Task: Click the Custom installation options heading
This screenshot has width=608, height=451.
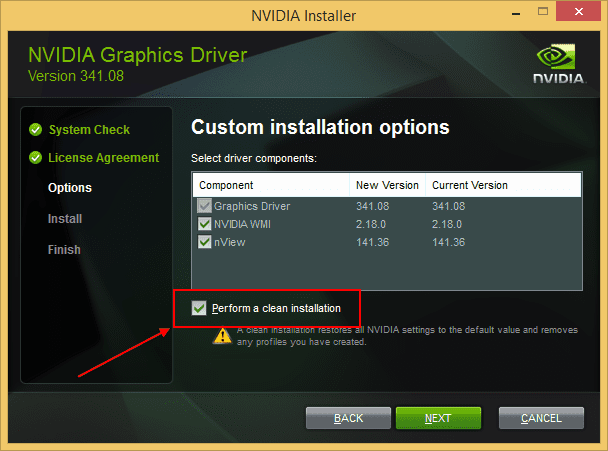Action: coord(320,127)
